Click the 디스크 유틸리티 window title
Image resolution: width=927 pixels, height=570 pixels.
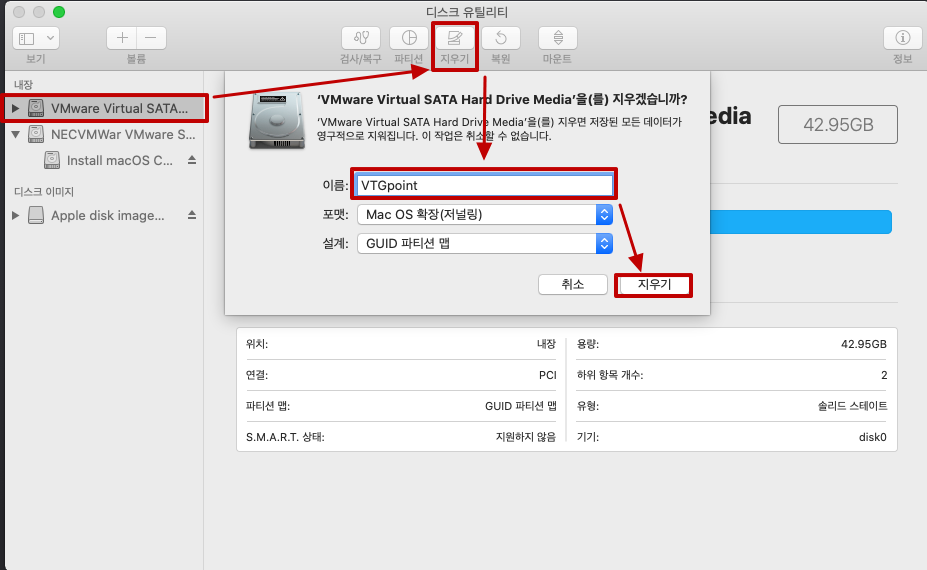(x=466, y=12)
